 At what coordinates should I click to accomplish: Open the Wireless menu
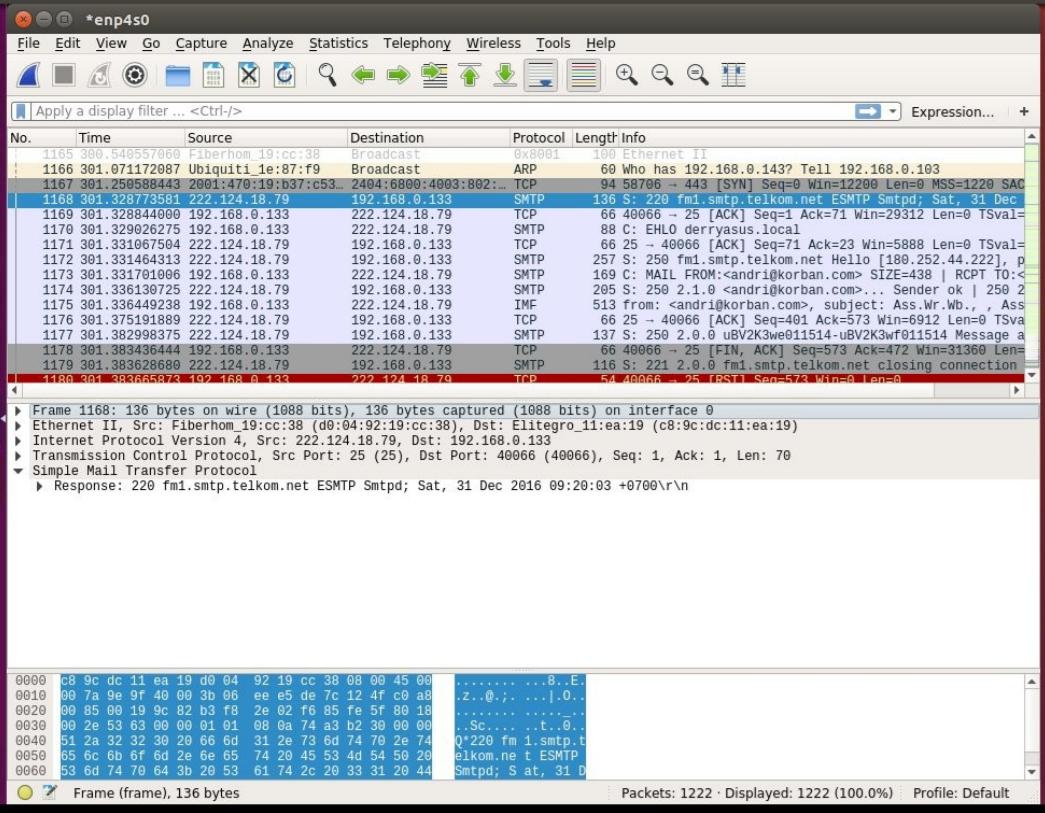pyautogui.click(x=493, y=43)
